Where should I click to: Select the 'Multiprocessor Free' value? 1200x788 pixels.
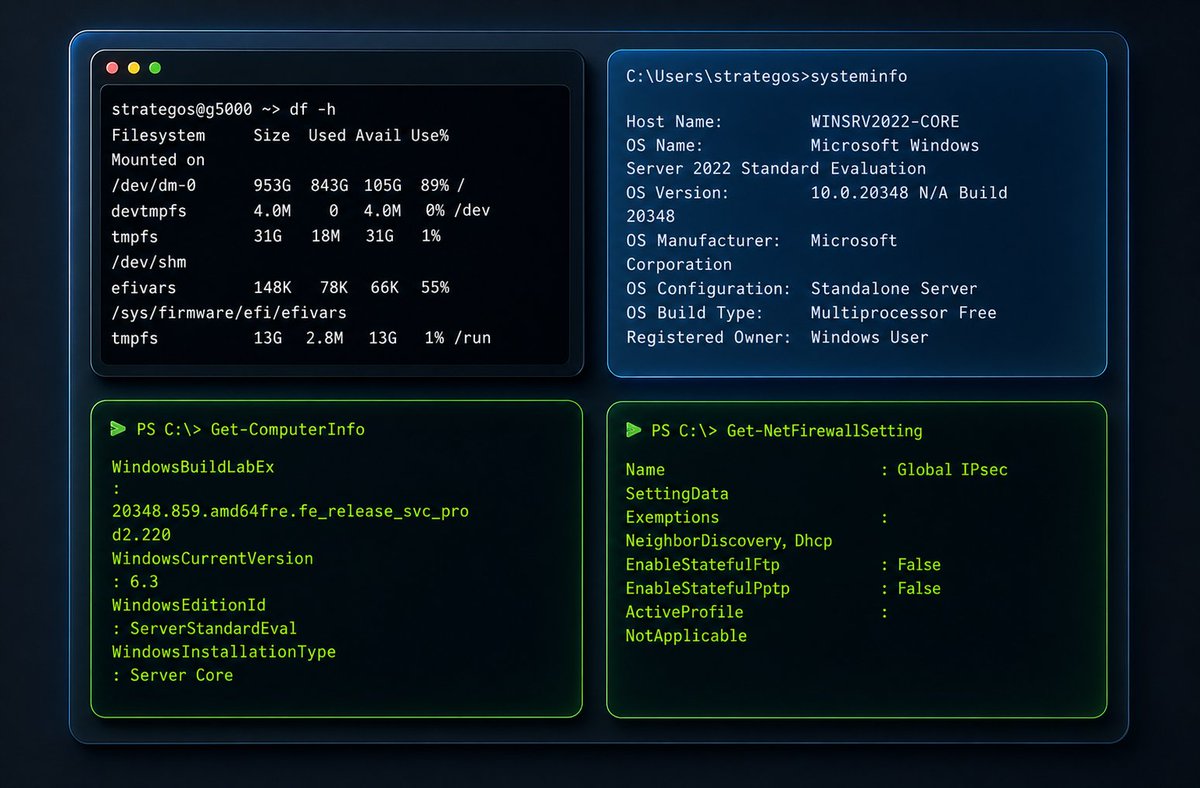pyautogui.click(x=904, y=313)
